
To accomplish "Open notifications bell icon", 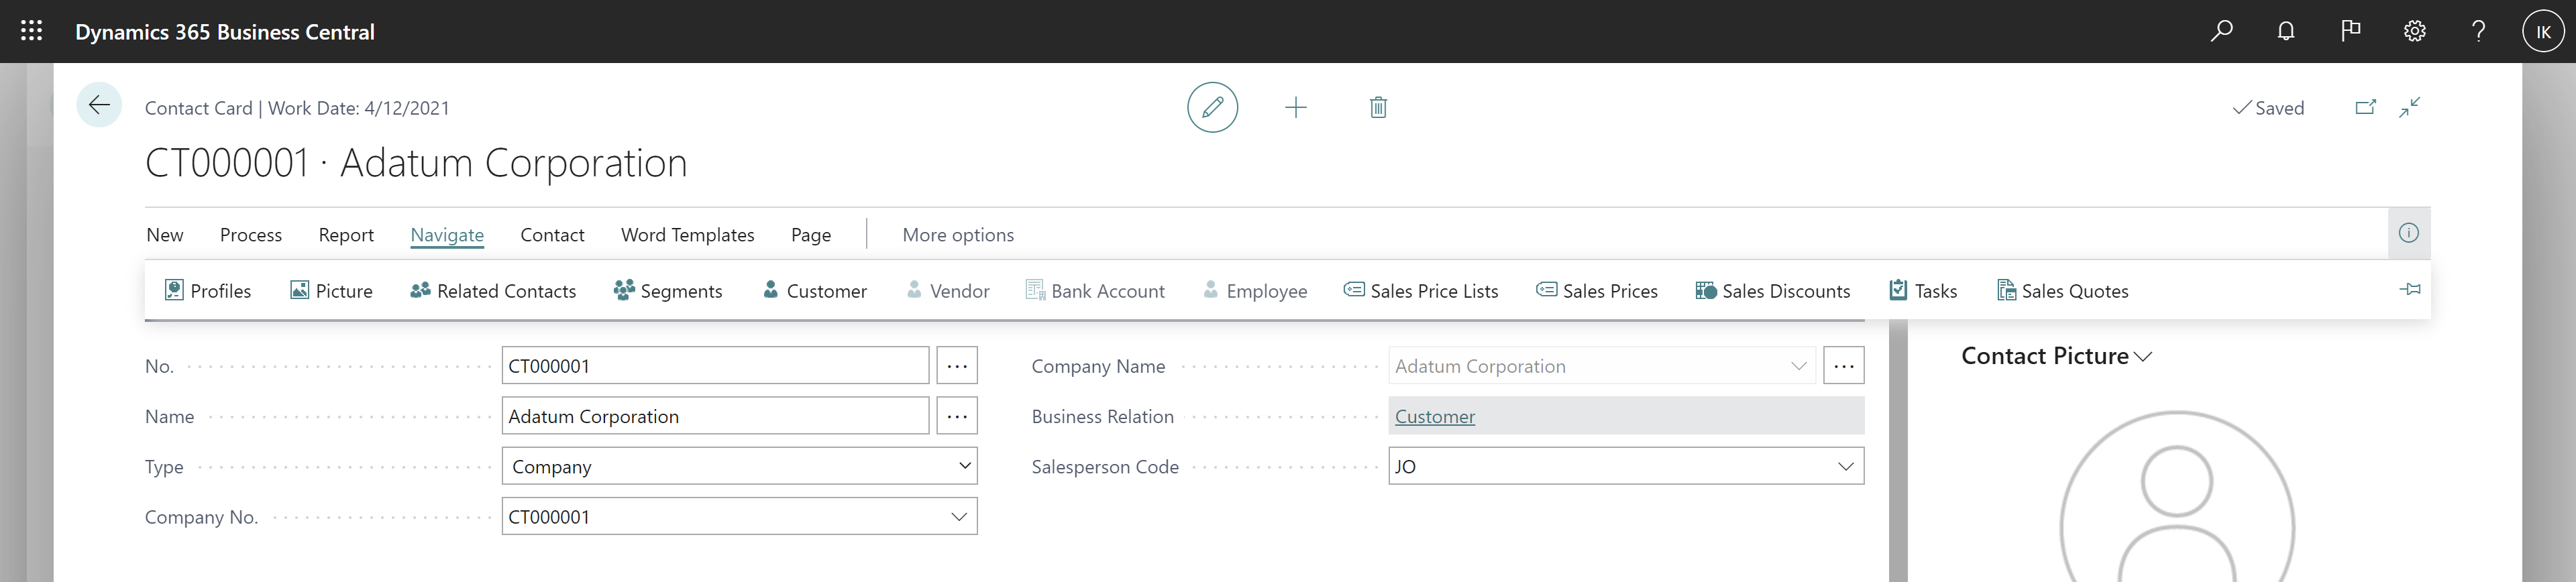I will pos(2286,31).
